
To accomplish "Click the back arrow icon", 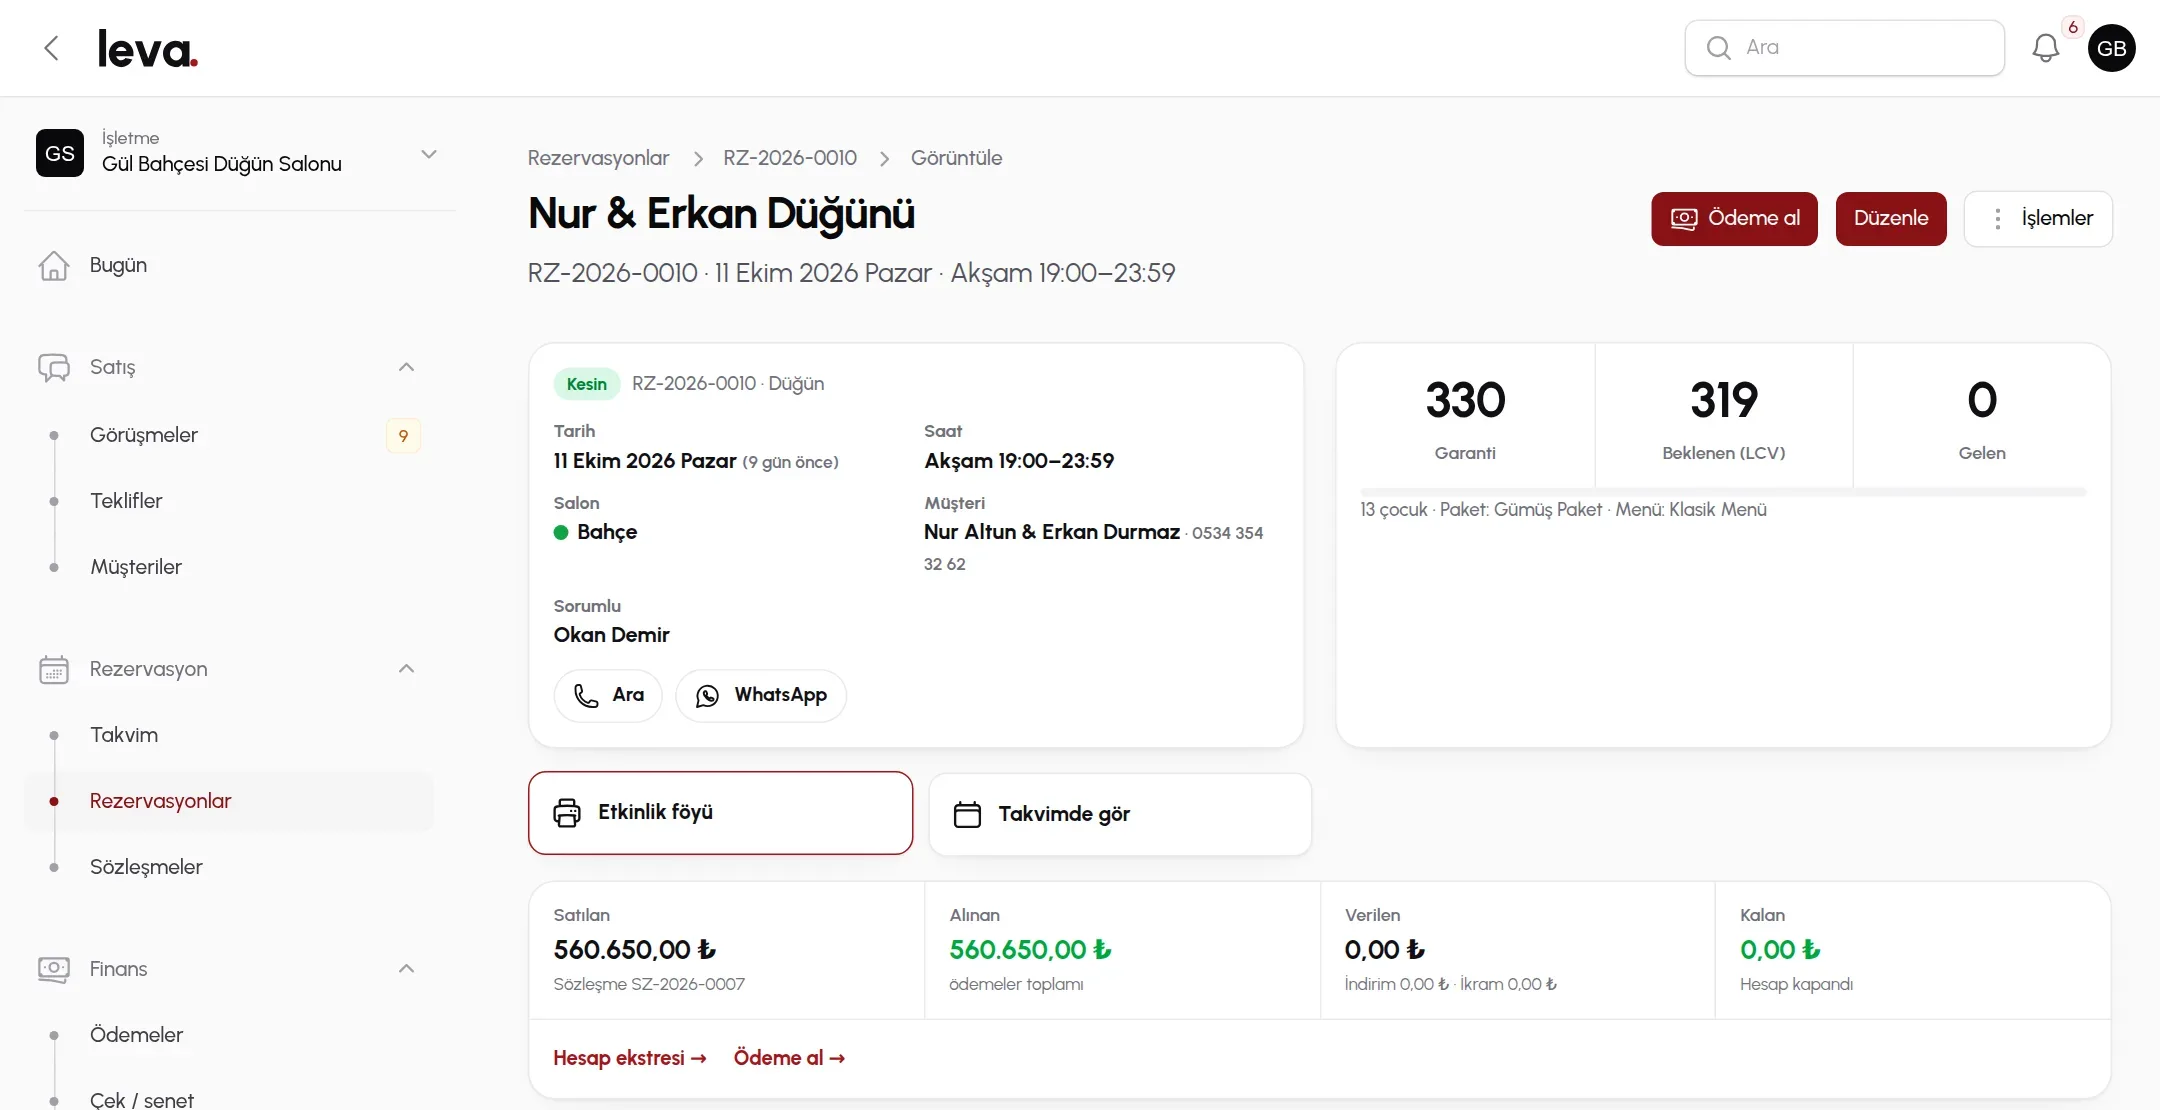I will [51, 48].
